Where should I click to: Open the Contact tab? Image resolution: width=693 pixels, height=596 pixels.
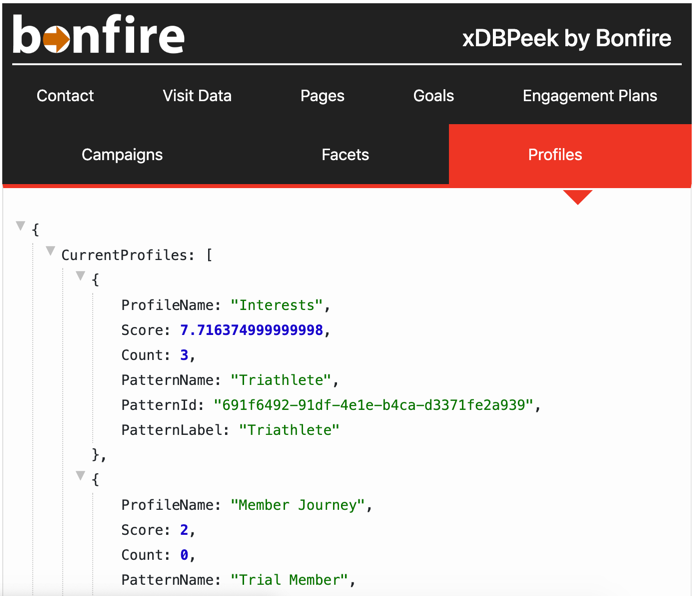pyautogui.click(x=65, y=95)
